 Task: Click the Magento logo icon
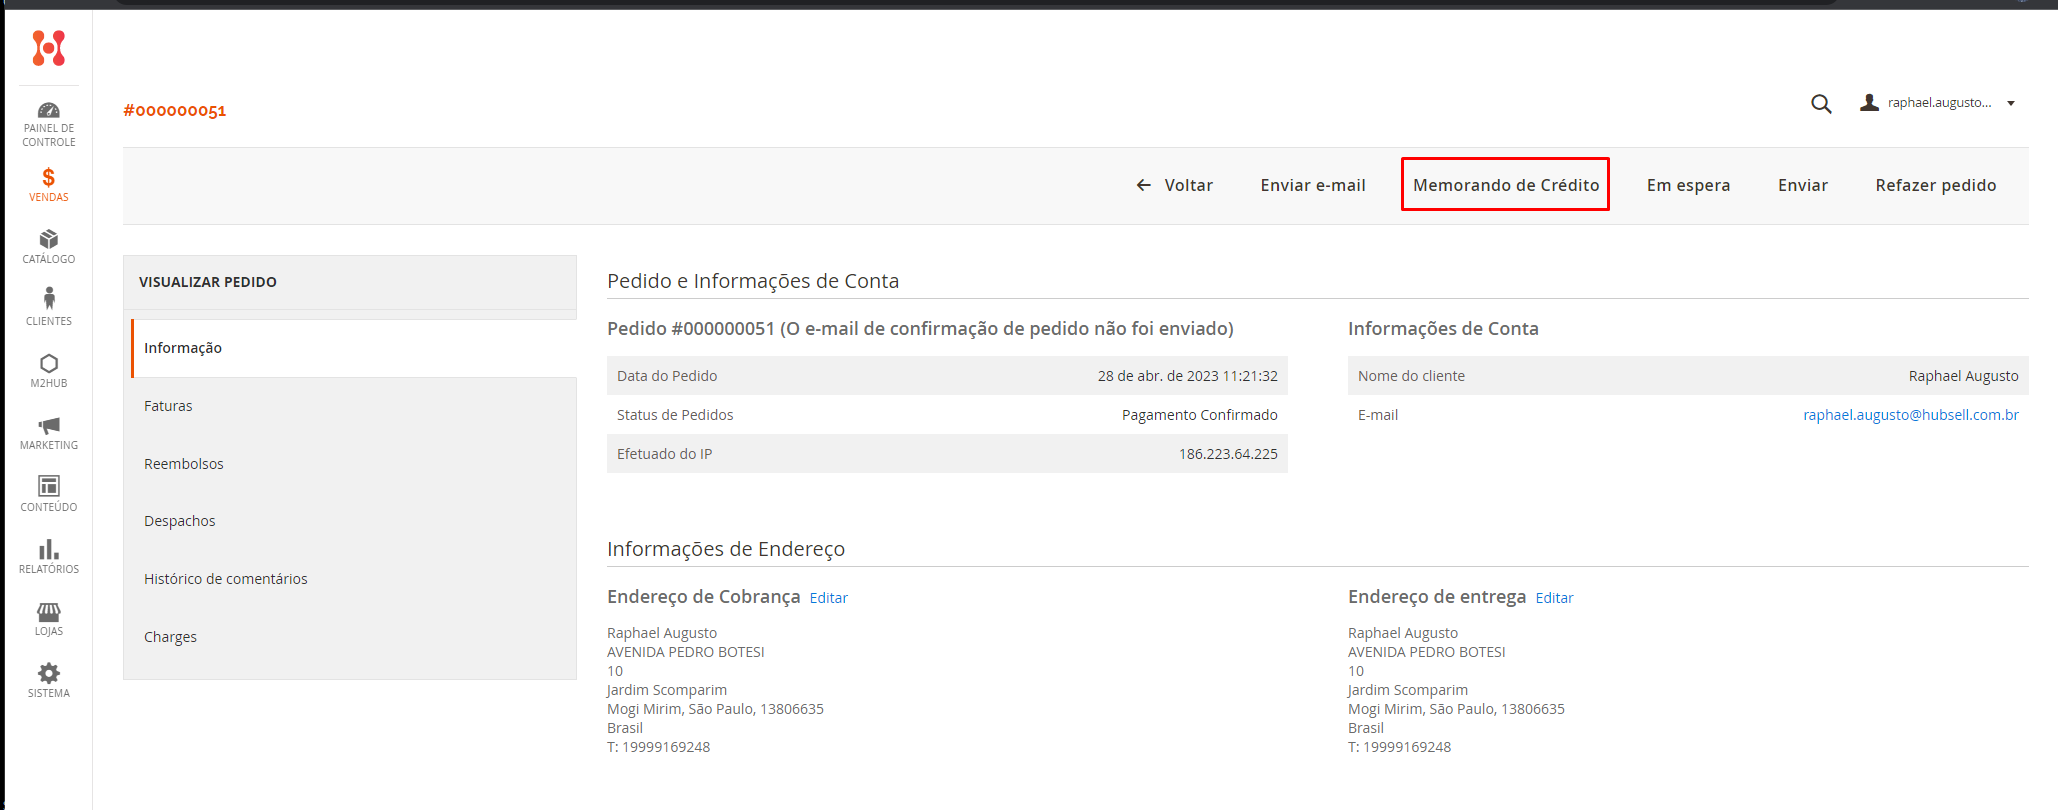coord(48,48)
